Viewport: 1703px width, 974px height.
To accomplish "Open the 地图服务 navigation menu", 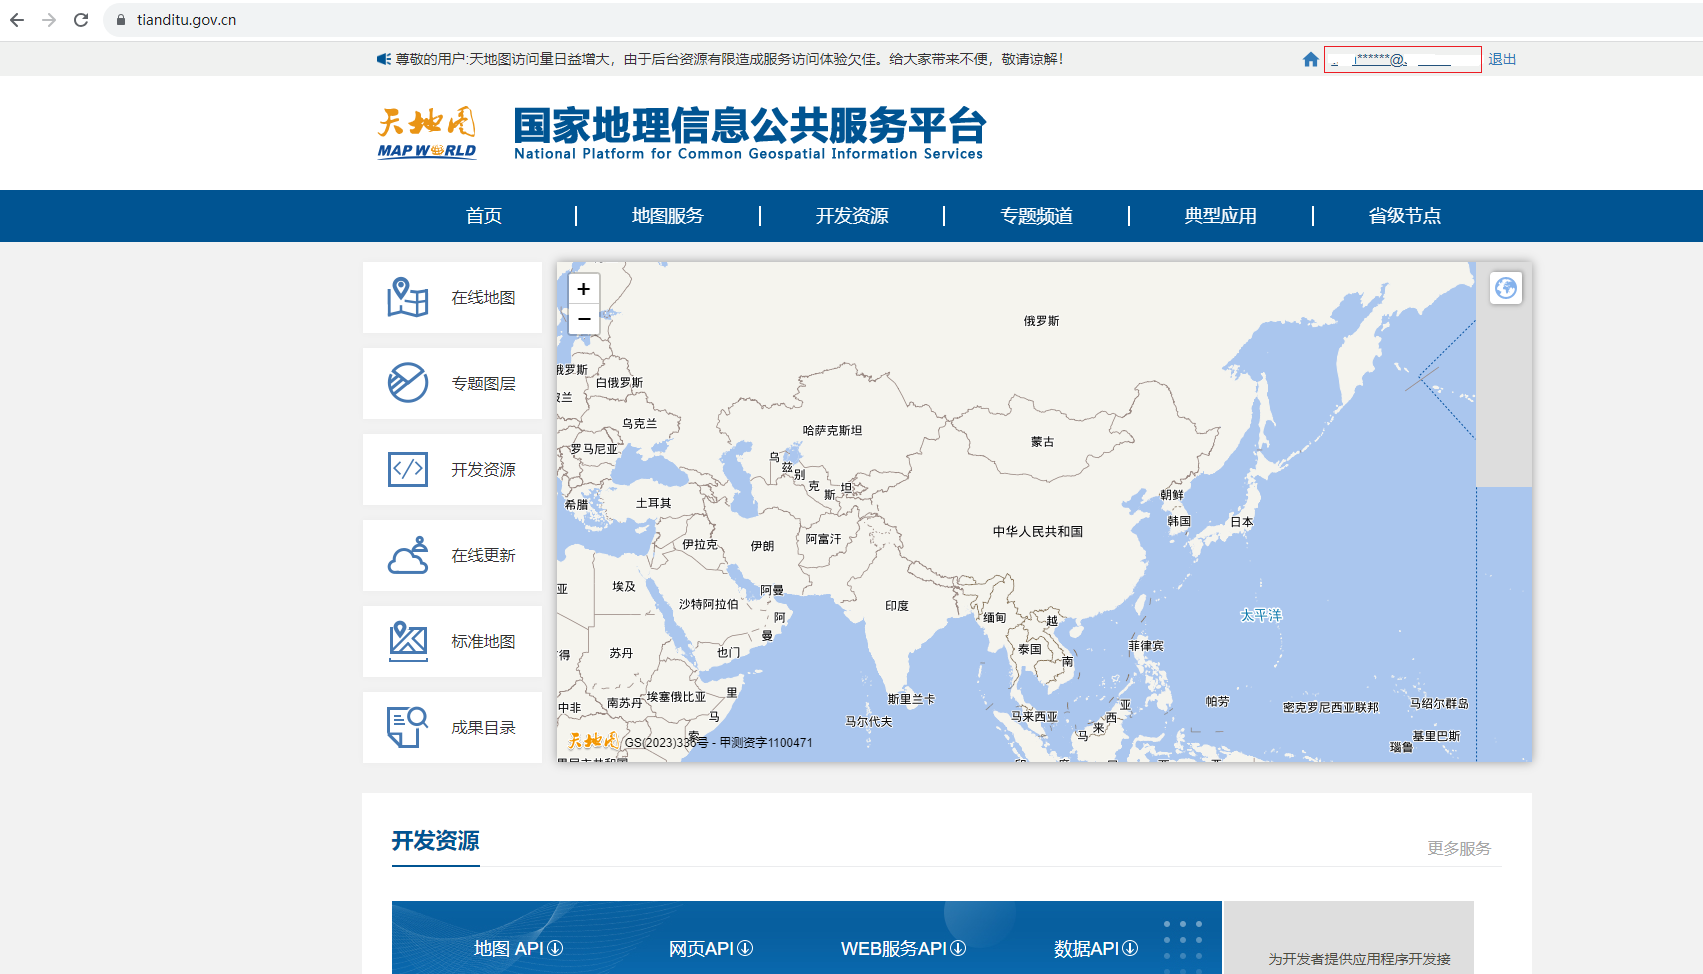I will pyautogui.click(x=668, y=216).
